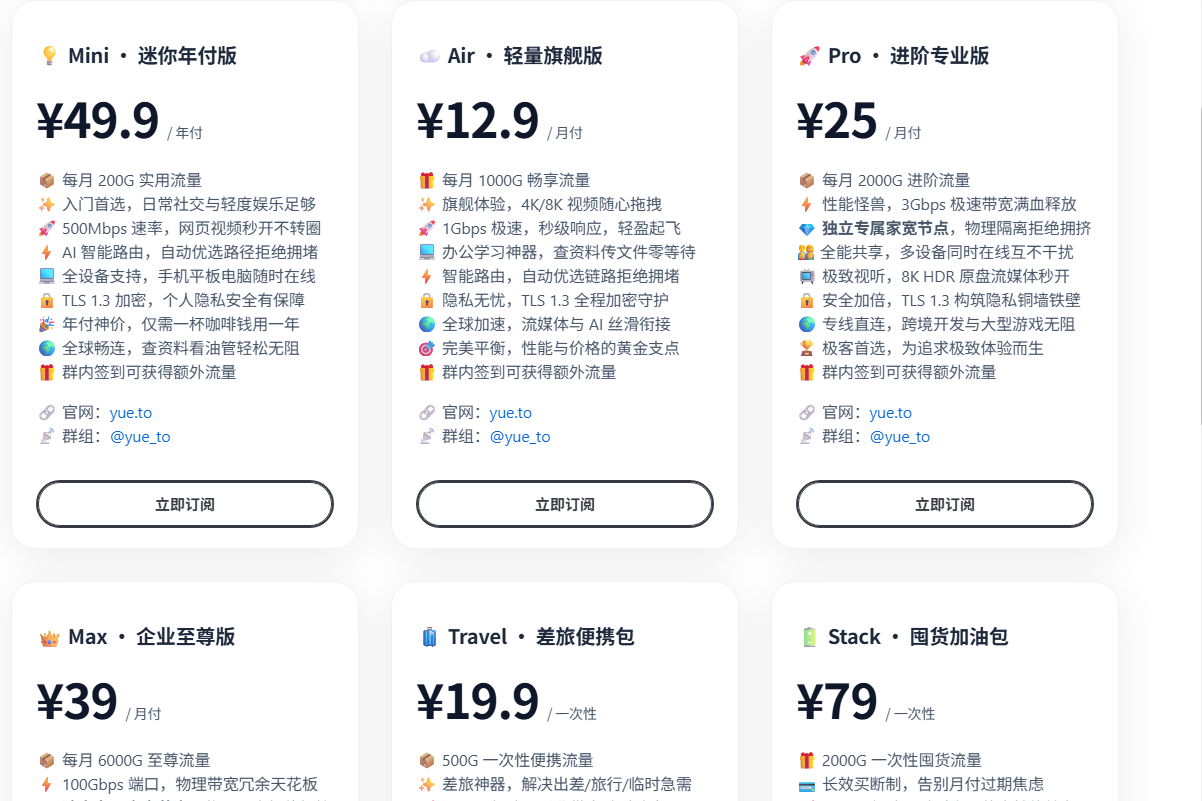Viewport: 1202px width, 801px height.
Task: Click the battery icon beside Stack plan
Action: coord(809,637)
